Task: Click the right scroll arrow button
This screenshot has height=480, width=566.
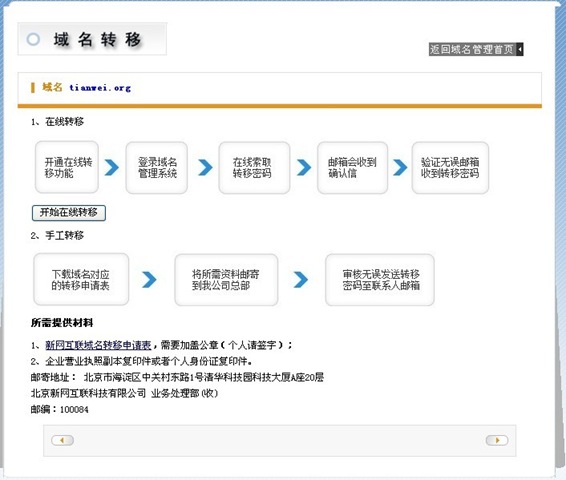Action: (497, 440)
